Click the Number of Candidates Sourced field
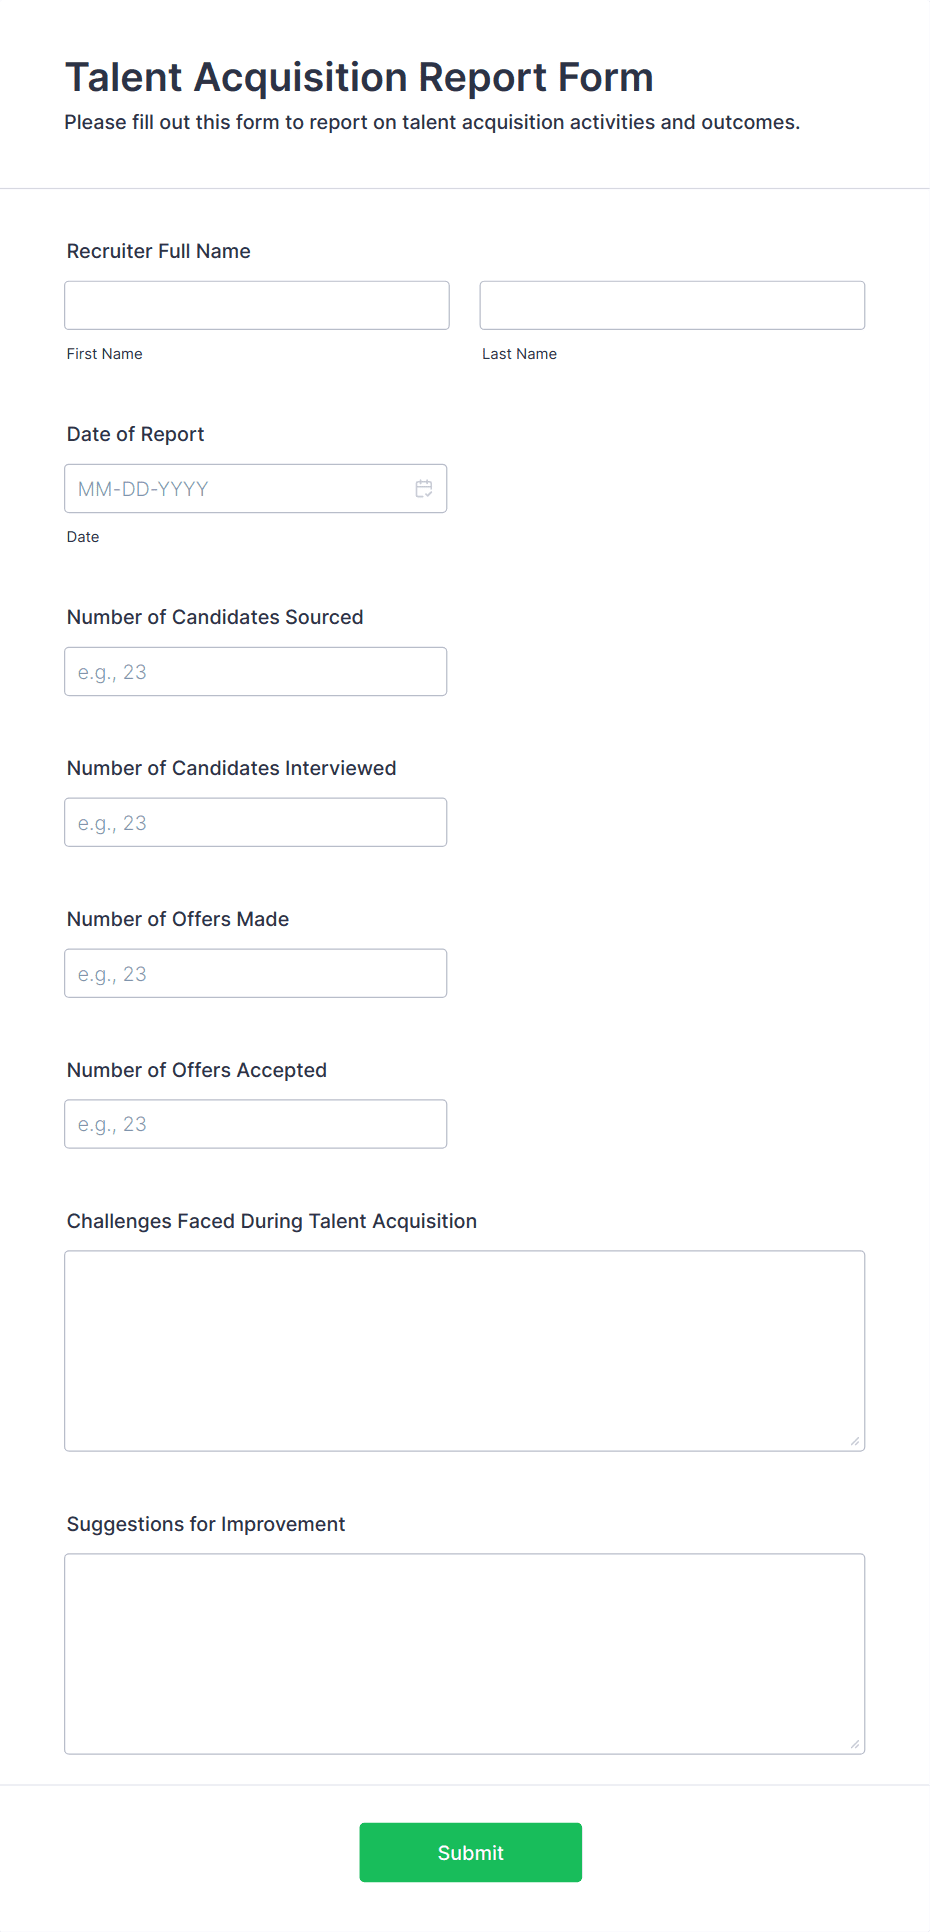 [255, 671]
